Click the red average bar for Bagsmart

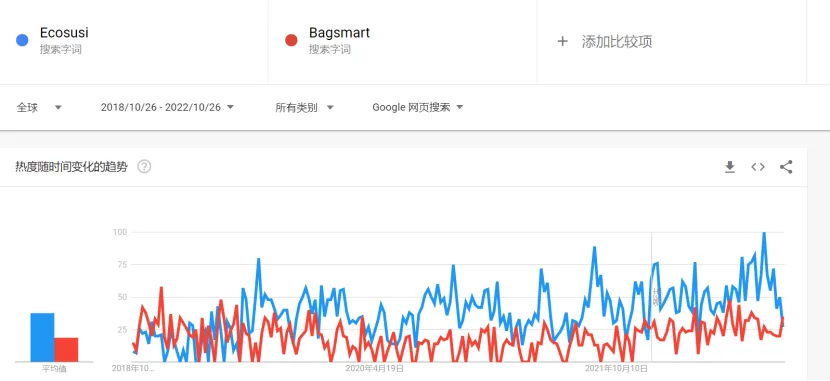(66, 349)
